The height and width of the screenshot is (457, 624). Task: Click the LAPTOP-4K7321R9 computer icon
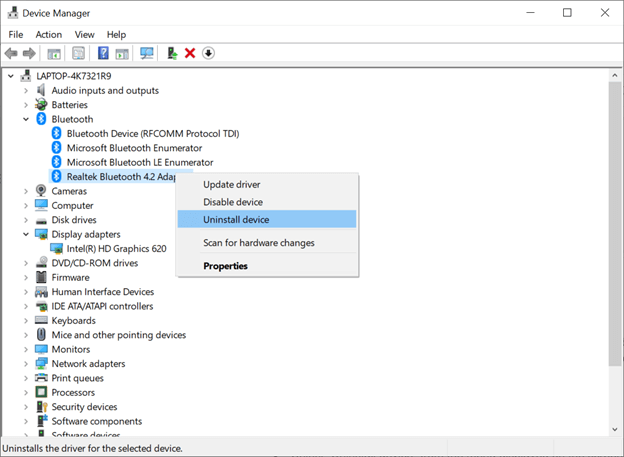(x=26, y=76)
